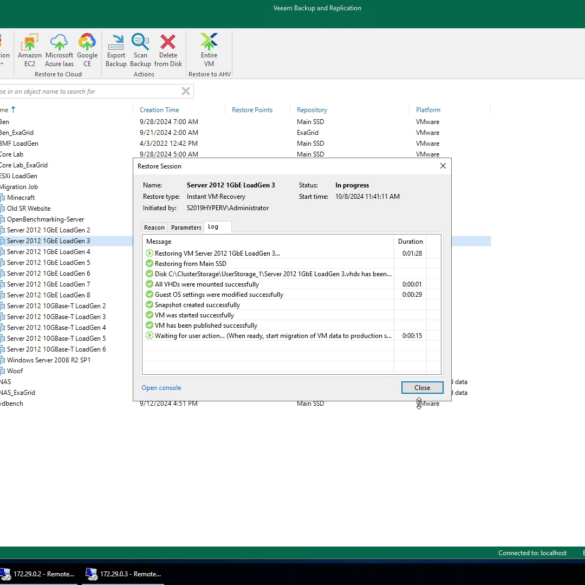The width and height of the screenshot is (585, 585).
Task: Click the Message column header in log
Action: pos(159,241)
